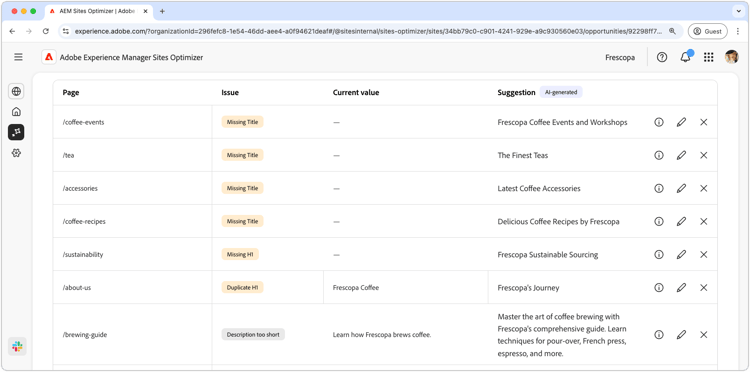Open the browser three-dot menu
750x372 pixels.
click(739, 31)
